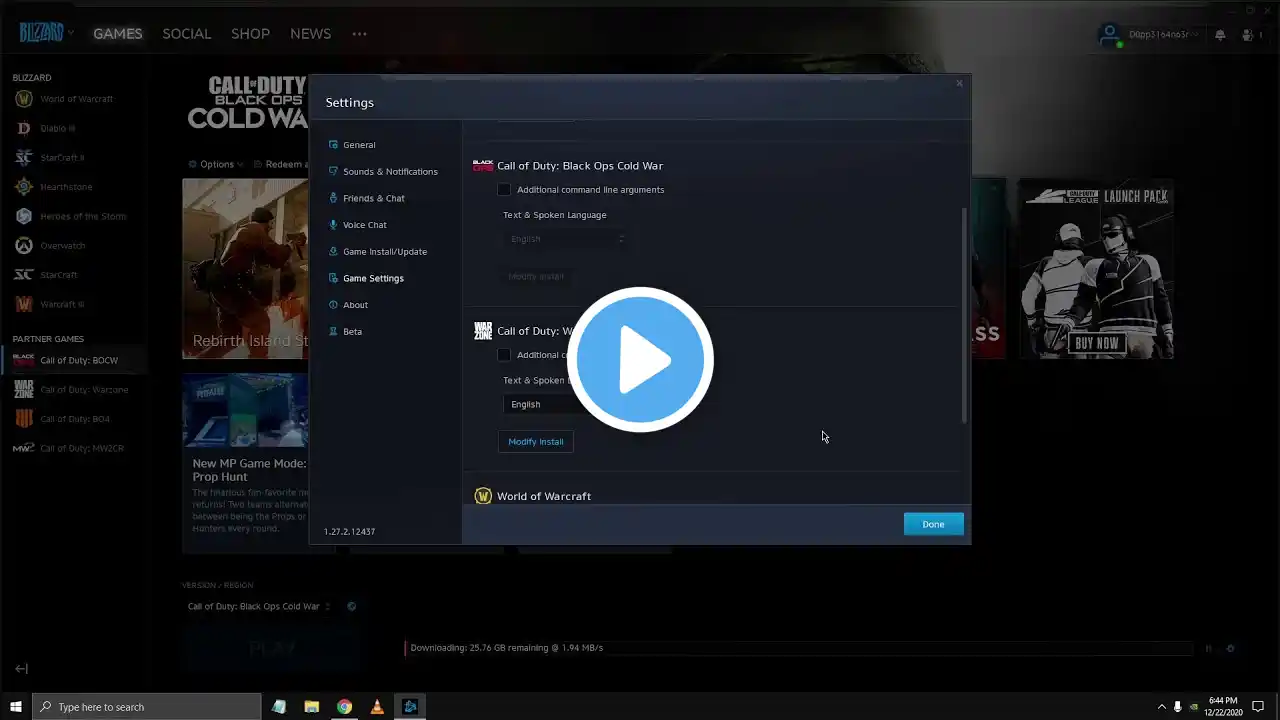Close the Settings dialog
1280x720 pixels.
[x=959, y=83]
